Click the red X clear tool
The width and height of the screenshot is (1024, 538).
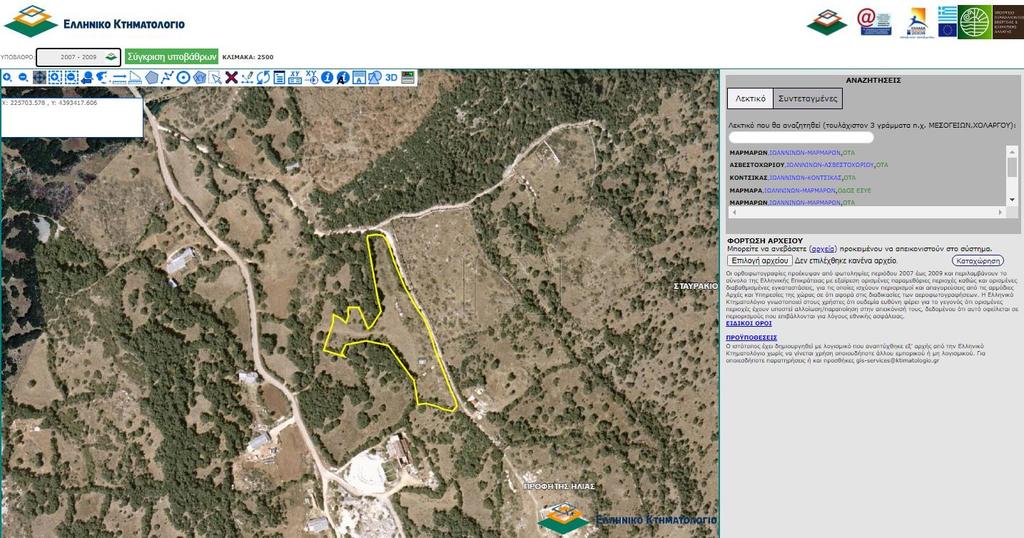click(x=231, y=77)
